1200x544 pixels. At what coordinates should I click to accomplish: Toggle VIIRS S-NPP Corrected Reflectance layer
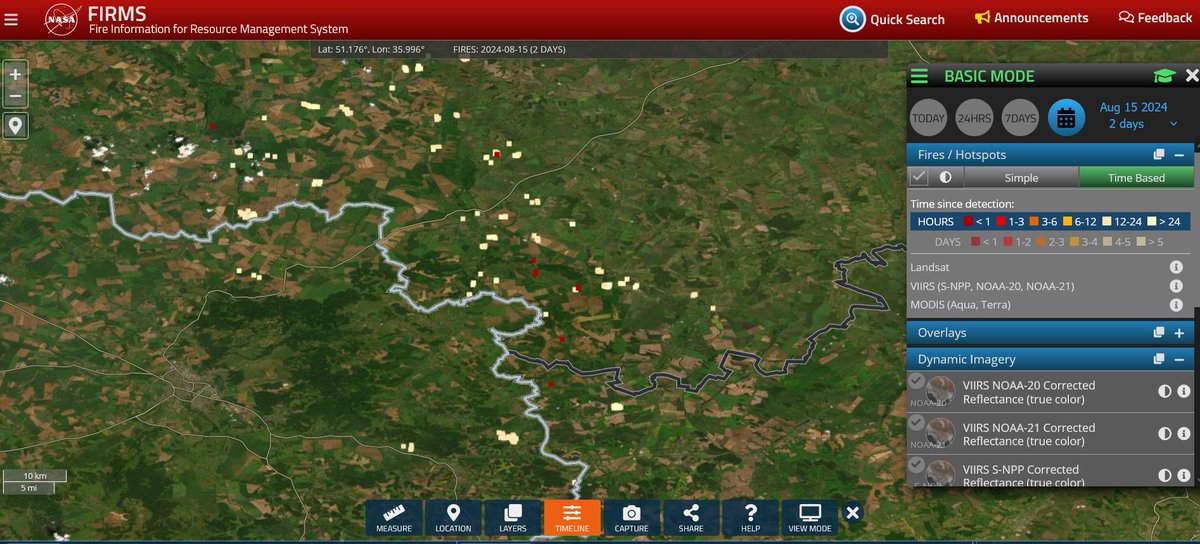pos(916,465)
